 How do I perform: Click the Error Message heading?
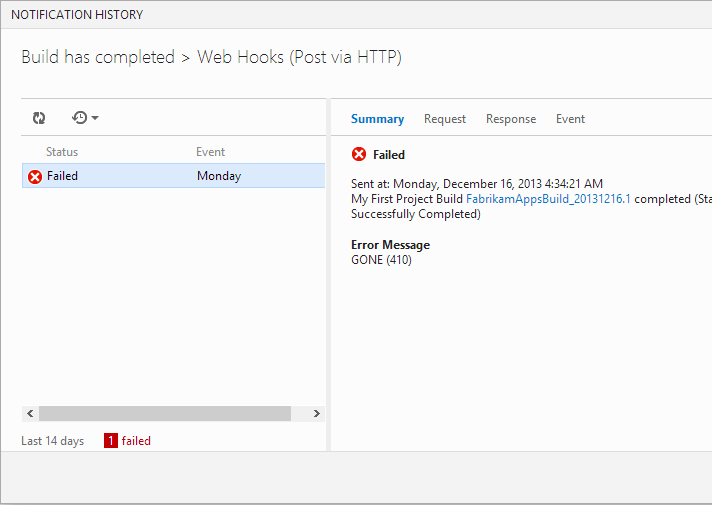[x=391, y=245]
